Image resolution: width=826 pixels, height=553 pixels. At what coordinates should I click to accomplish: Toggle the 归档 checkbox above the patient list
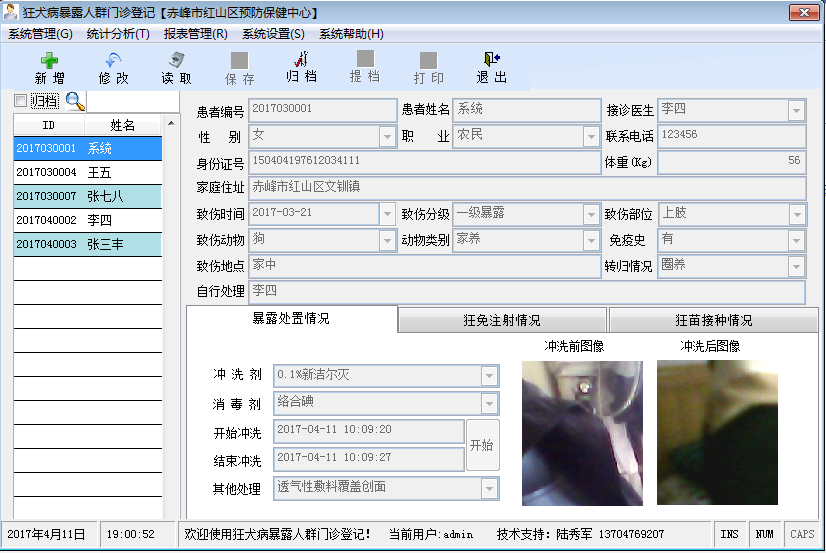click(20, 101)
